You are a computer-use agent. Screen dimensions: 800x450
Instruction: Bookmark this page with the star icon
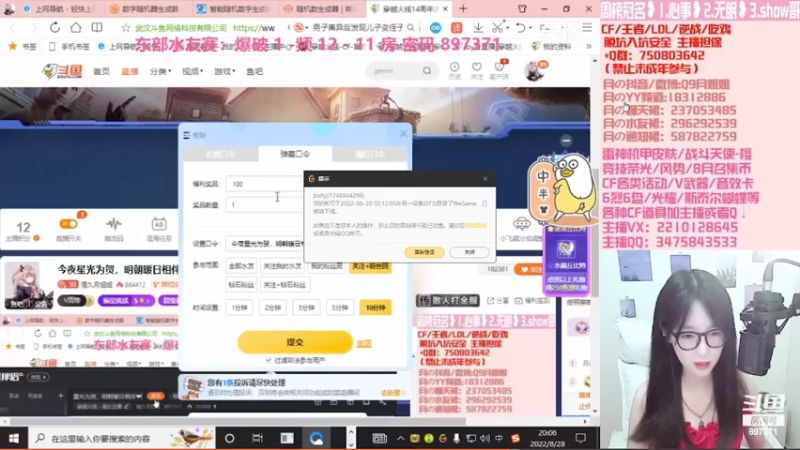point(126,28)
